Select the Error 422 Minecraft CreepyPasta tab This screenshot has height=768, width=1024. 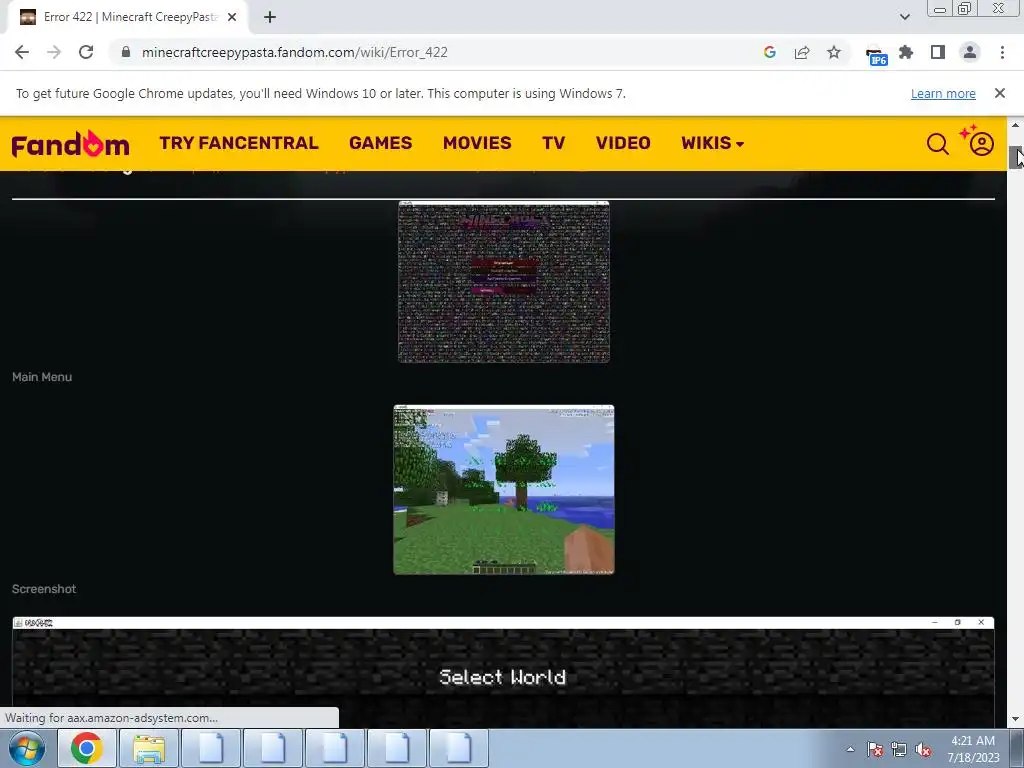coord(128,17)
